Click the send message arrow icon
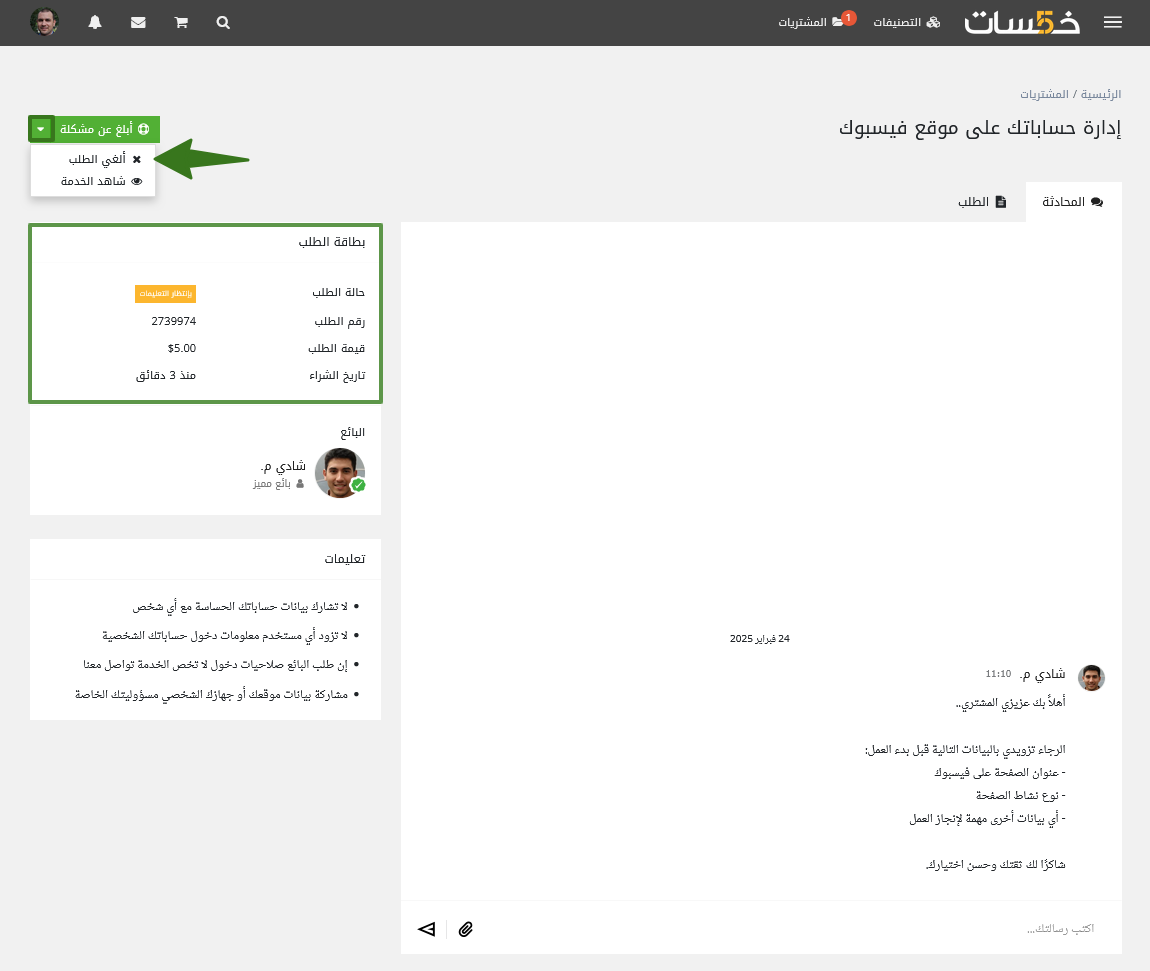 click(x=426, y=929)
